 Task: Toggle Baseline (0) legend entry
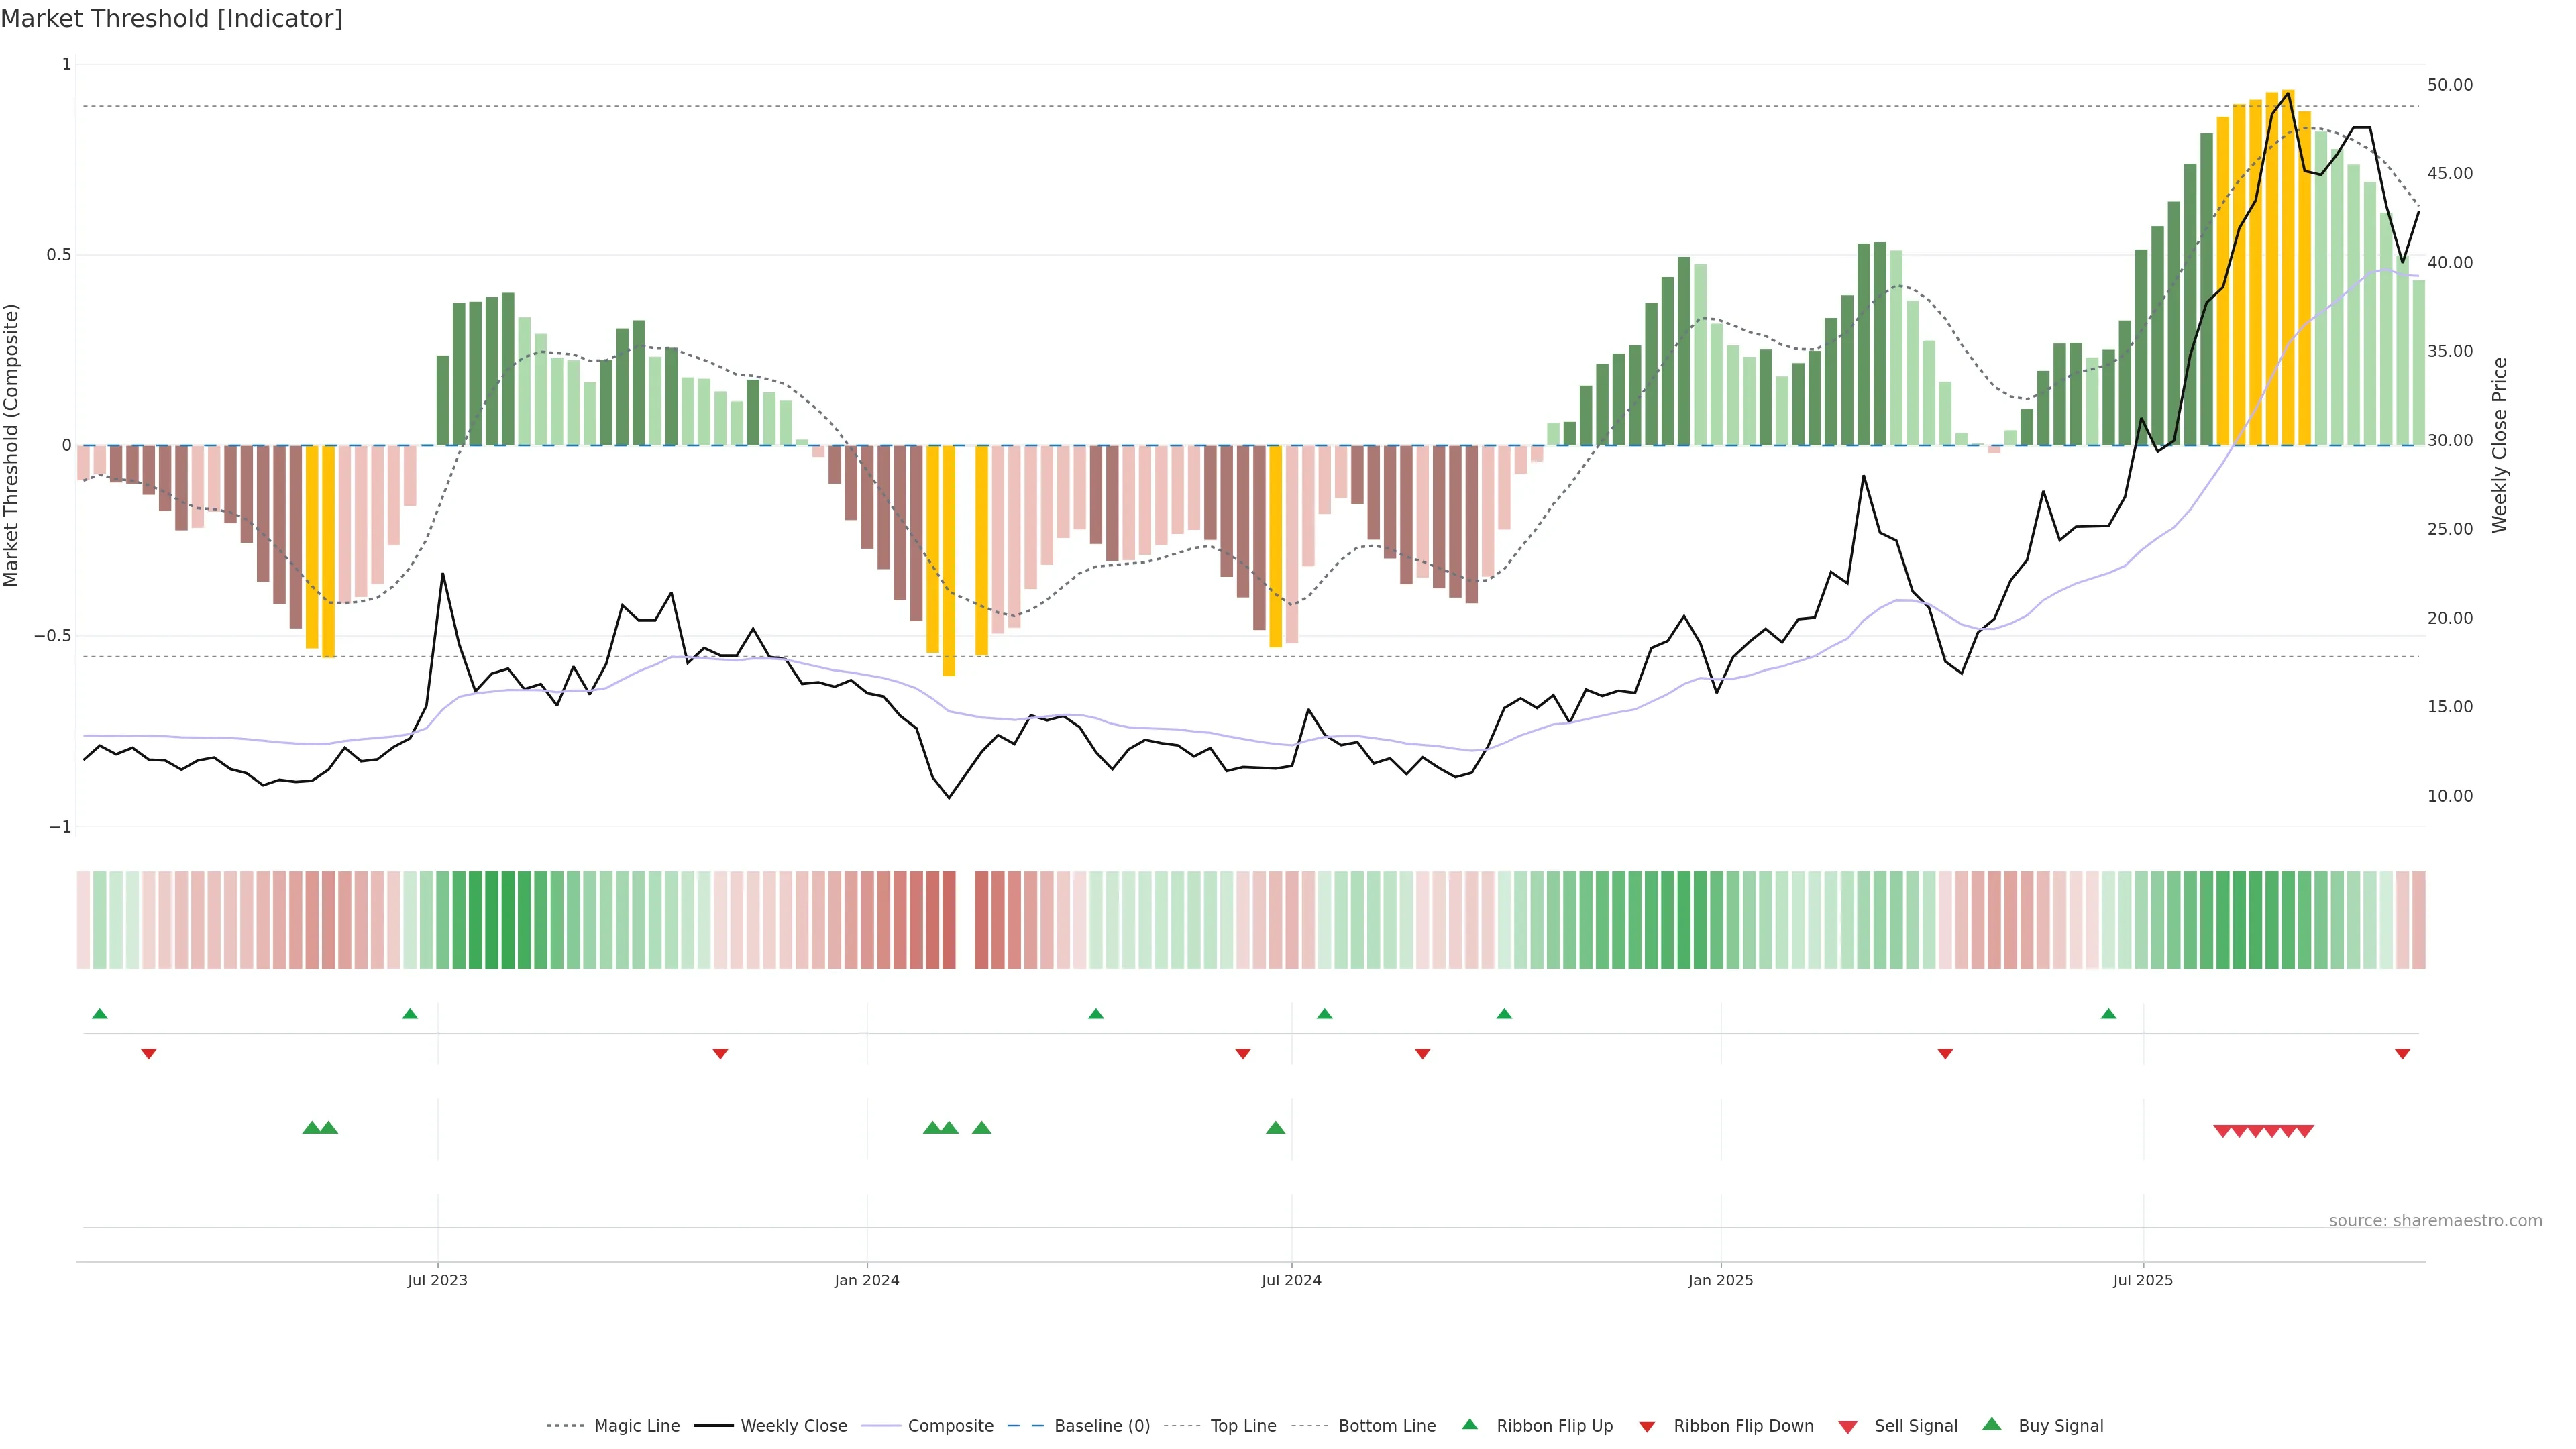(x=1102, y=1426)
